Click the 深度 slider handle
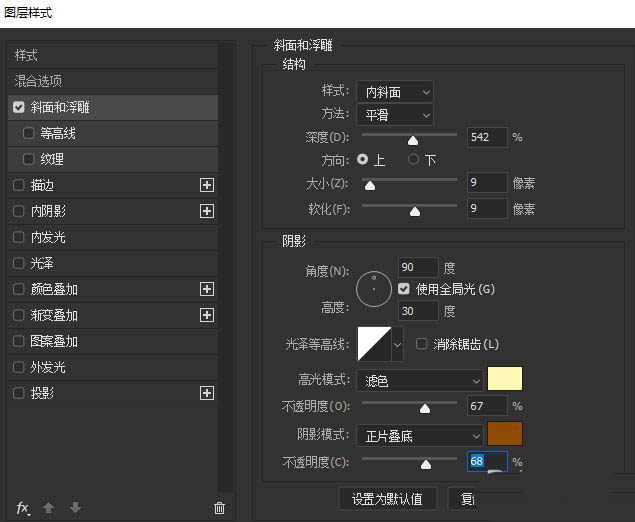Screen dimensions: 635x522 [413, 140]
